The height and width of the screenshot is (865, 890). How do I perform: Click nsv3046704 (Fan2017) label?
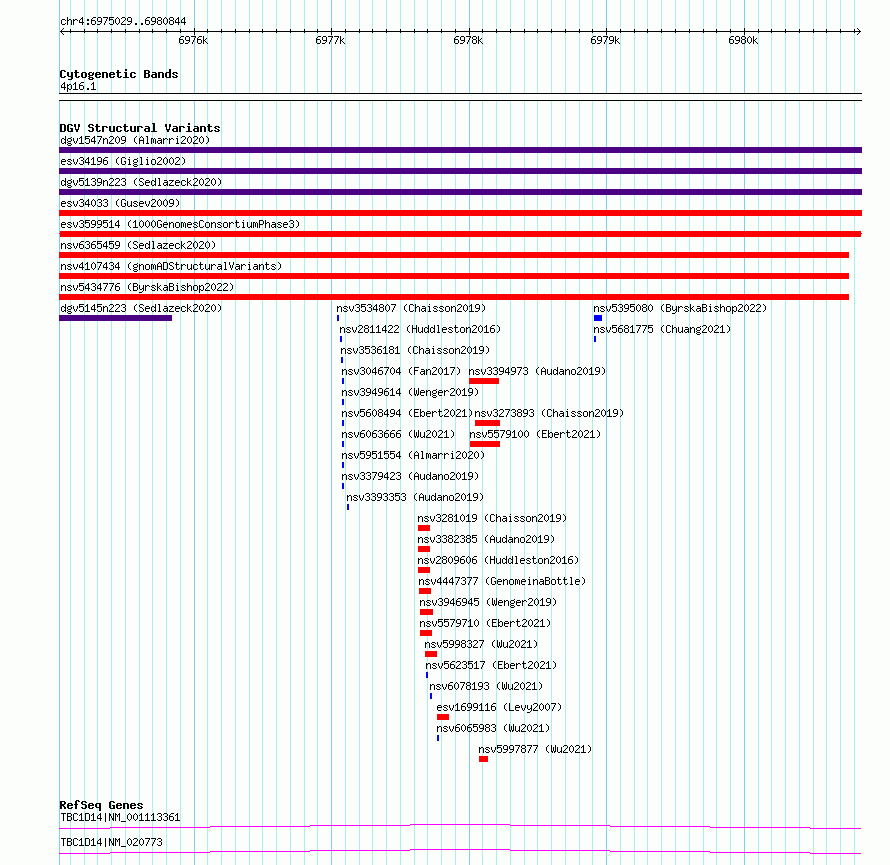coord(401,371)
